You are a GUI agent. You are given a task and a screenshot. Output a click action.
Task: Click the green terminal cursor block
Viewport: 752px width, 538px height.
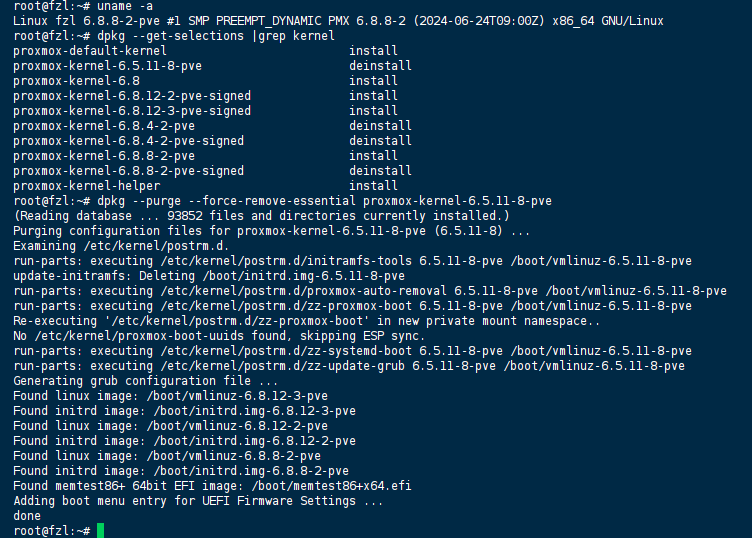(x=100, y=531)
